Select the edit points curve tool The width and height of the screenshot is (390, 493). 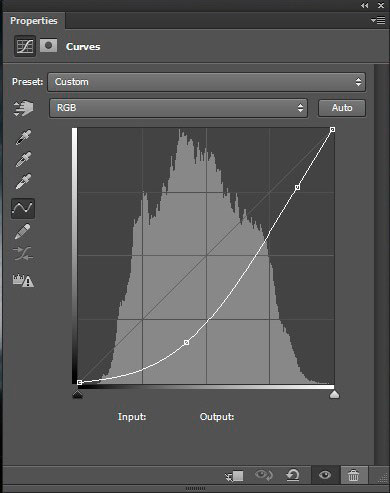pos(23,208)
